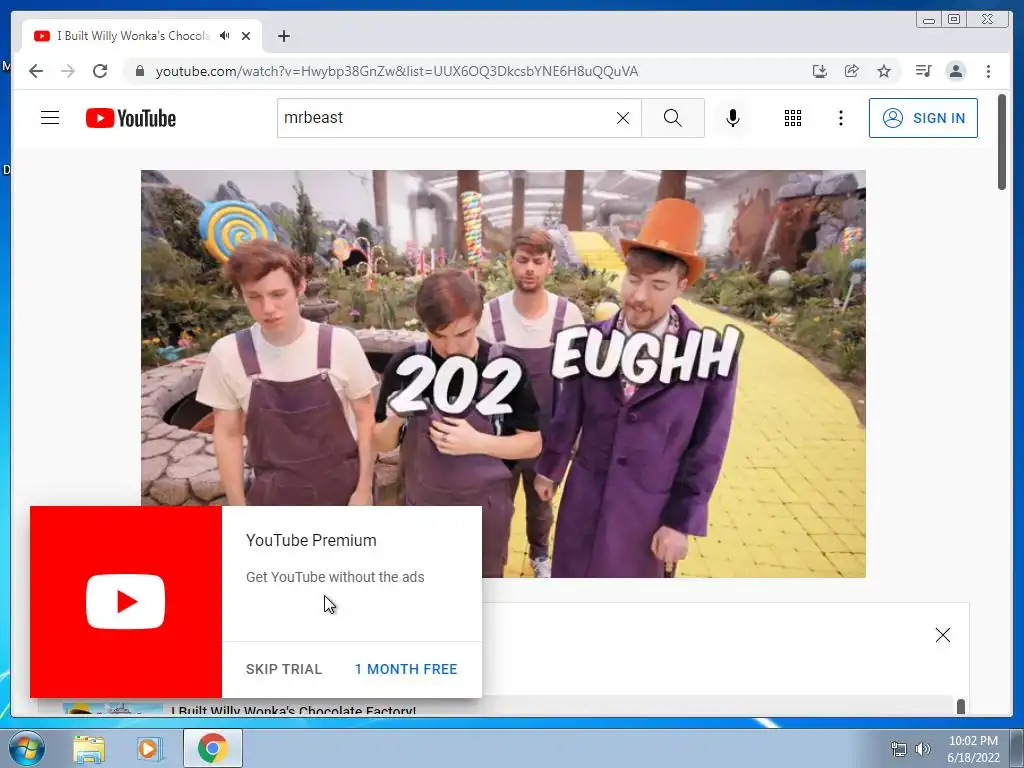Click the browser page vertical scrollbar thumb
Viewport: 1024px width, 768px height.
[1002, 142]
